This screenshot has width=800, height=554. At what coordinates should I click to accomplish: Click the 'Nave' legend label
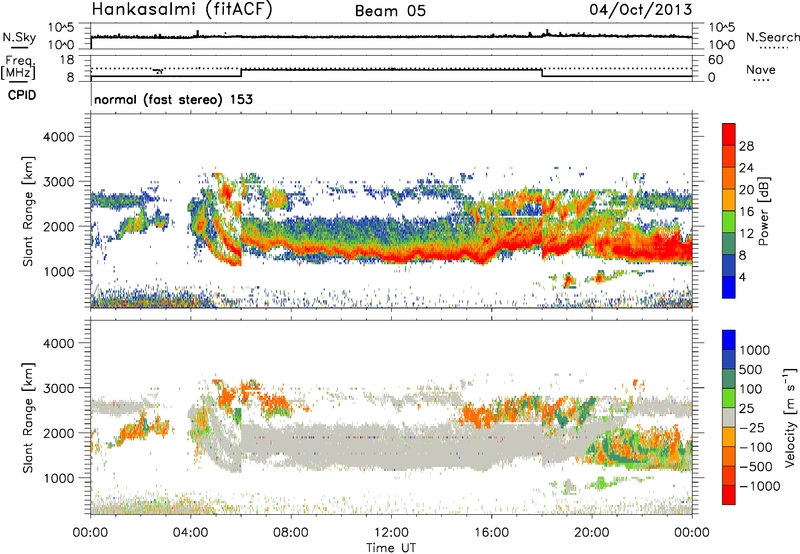coord(761,69)
